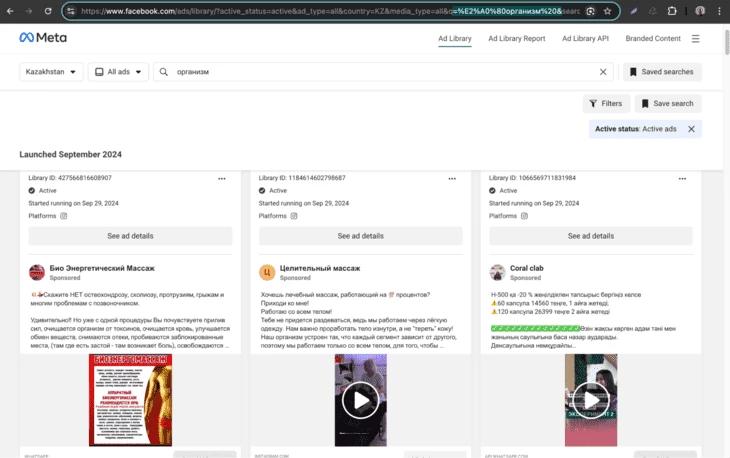Click the Био Энергетический Массаж profile picture
This screenshot has width=730, height=458.
point(37,272)
